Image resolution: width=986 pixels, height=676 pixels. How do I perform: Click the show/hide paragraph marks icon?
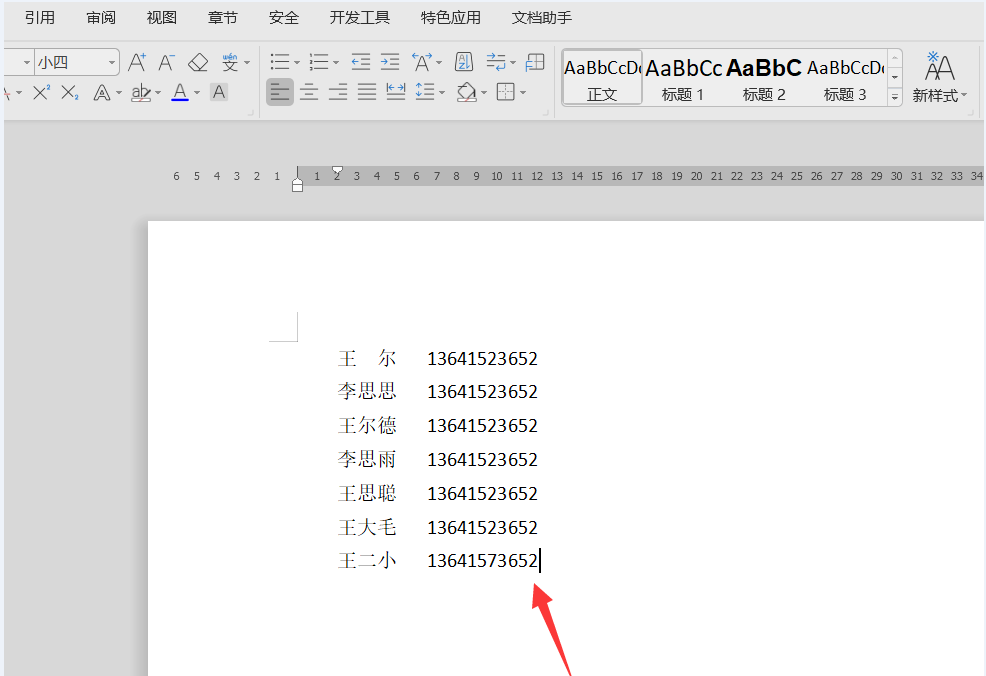(496, 62)
